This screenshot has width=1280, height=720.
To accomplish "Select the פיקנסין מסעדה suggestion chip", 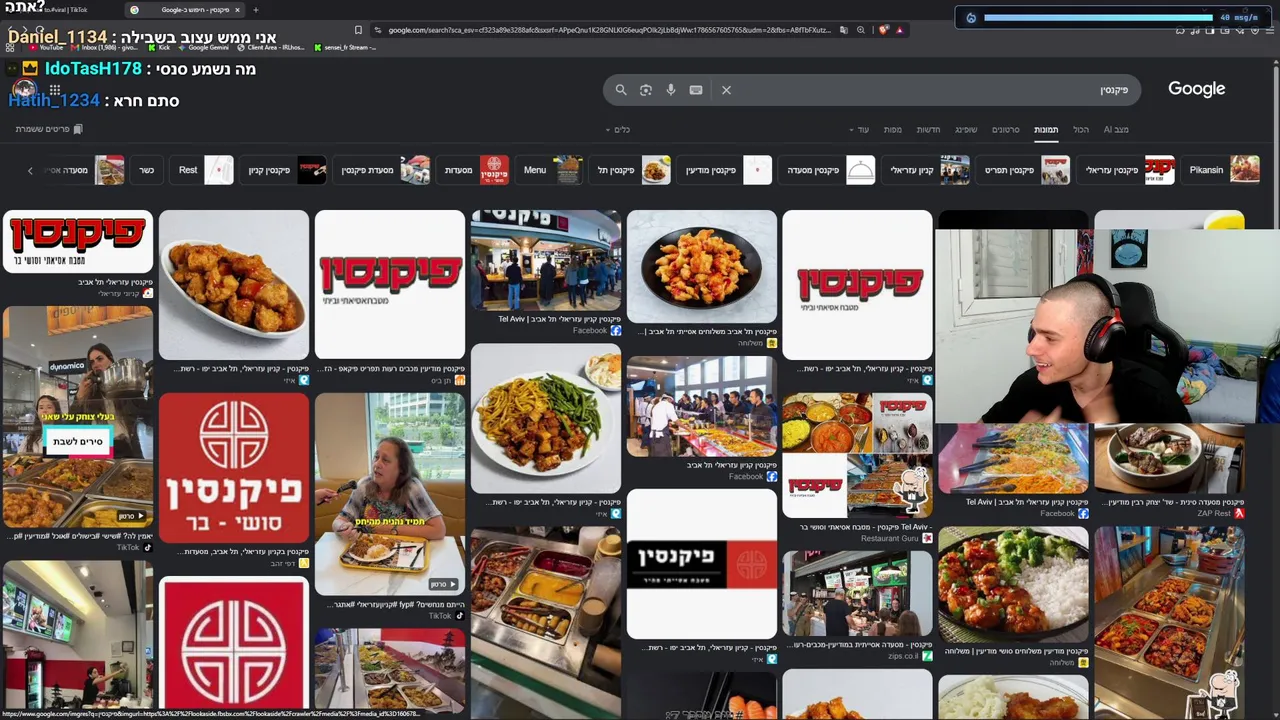I will (826, 170).
